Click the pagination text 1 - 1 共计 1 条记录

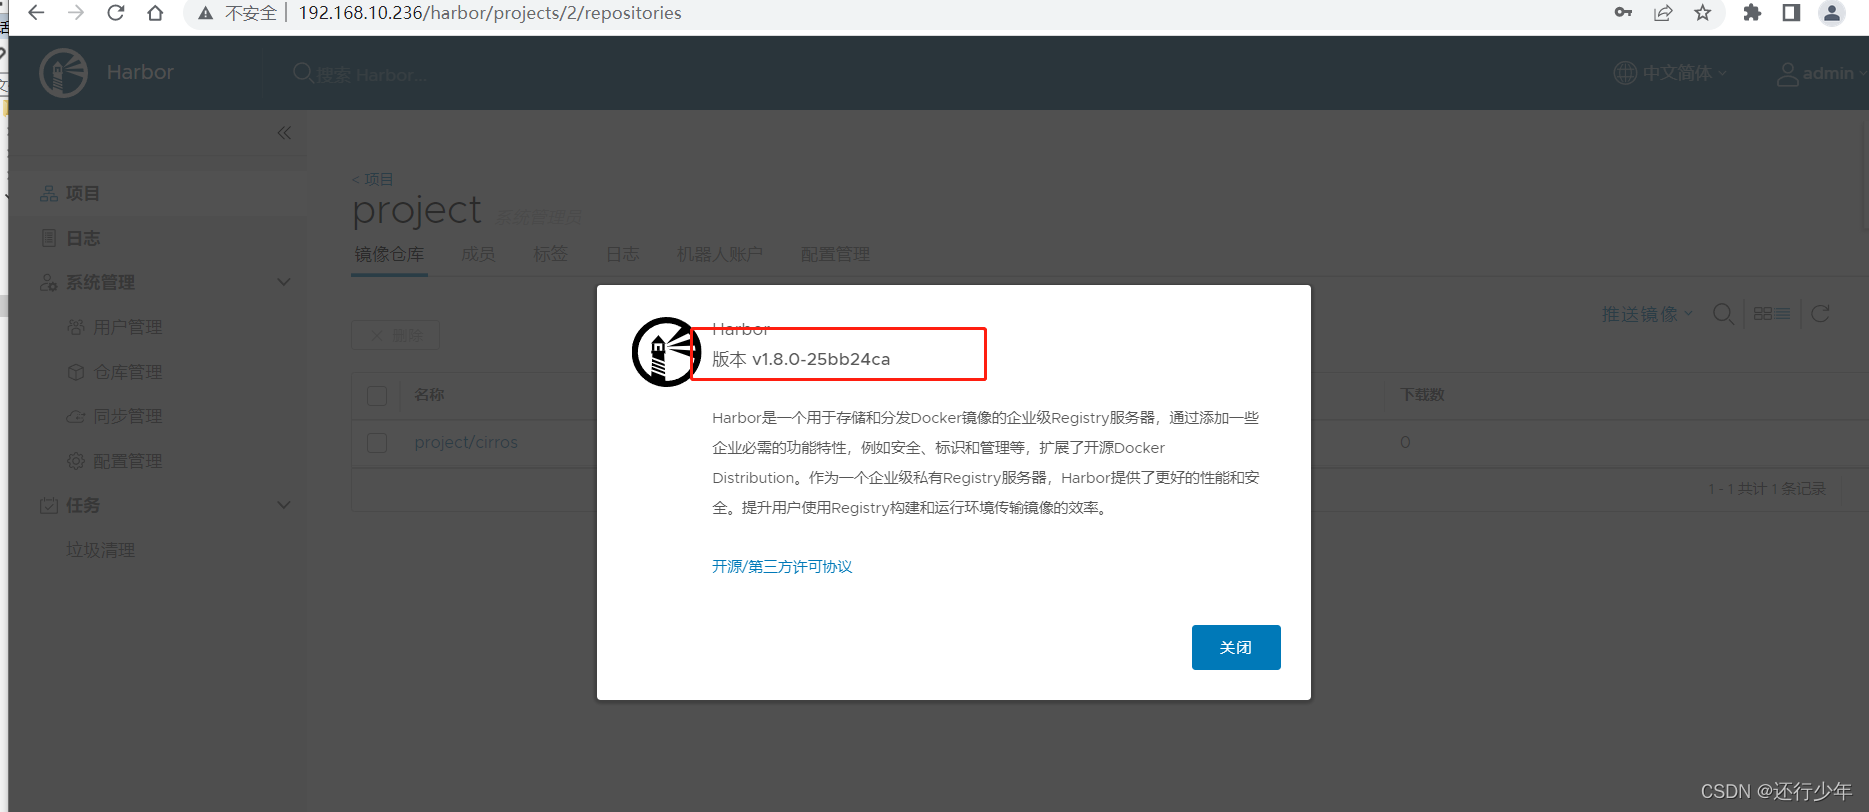(x=1767, y=488)
